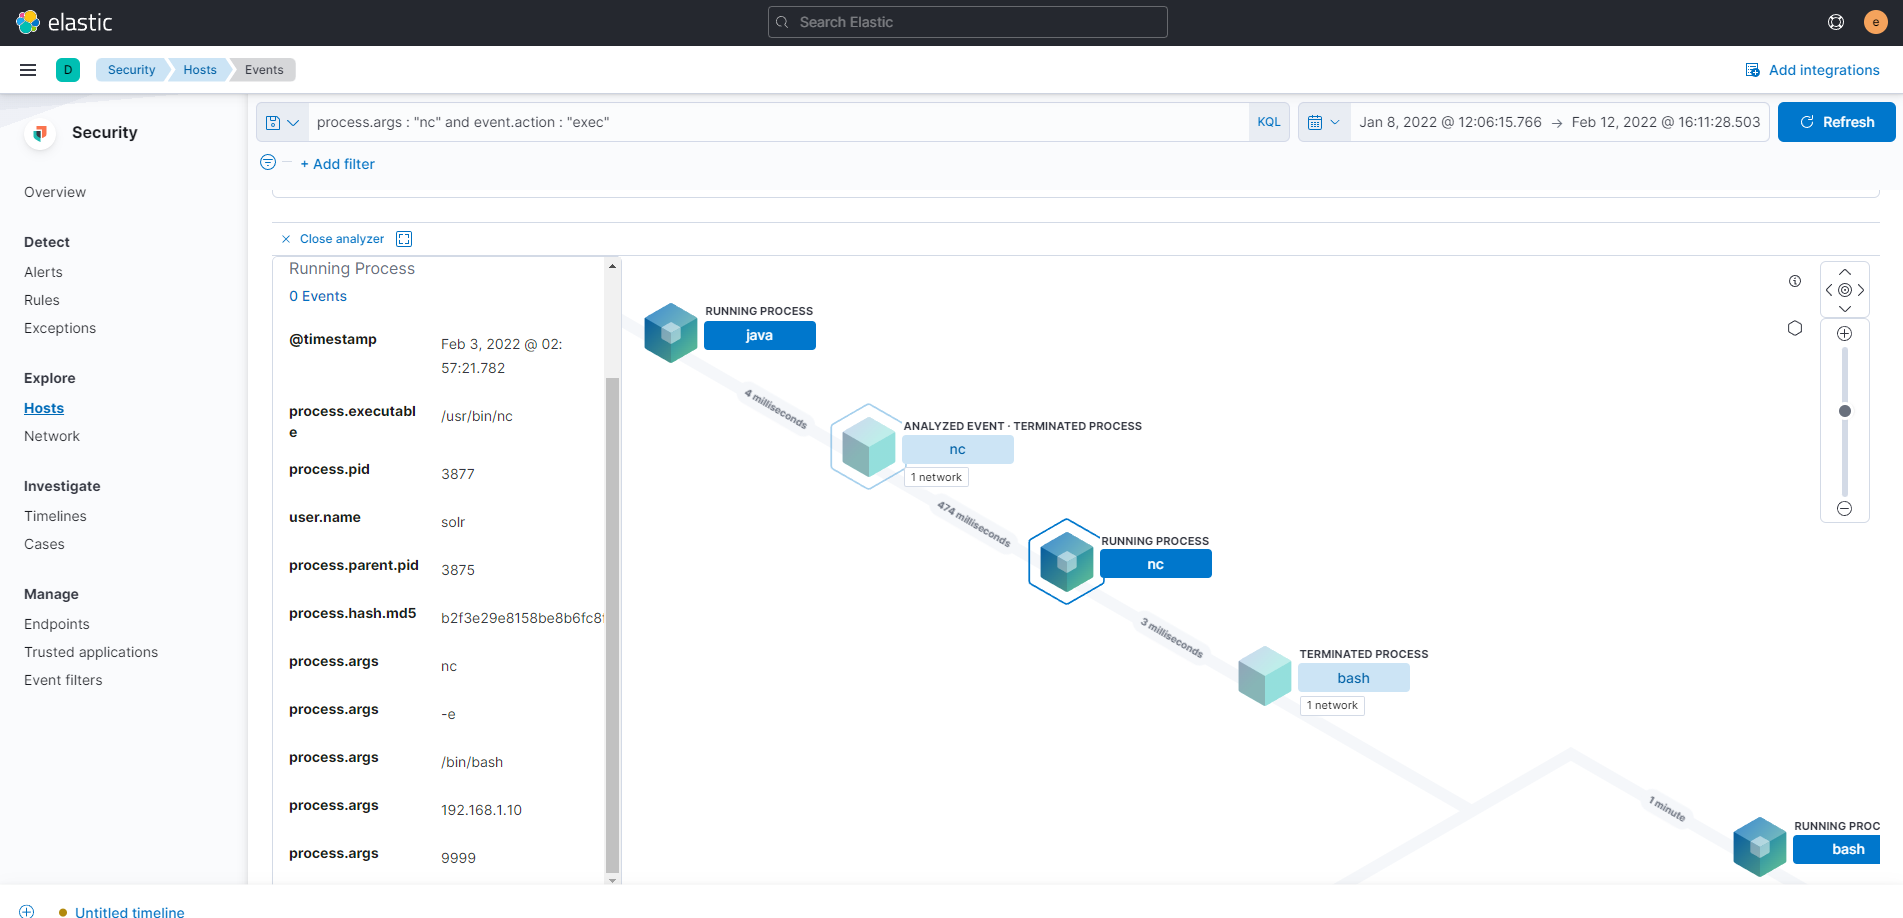The image size is (1903, 918).
Task: Open the saved query dropdown
Action: click(x=282, y=122)
